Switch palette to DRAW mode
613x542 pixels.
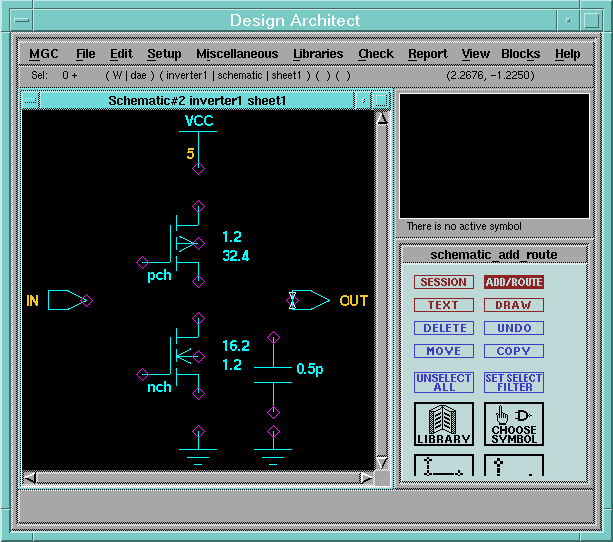[514, 305]
